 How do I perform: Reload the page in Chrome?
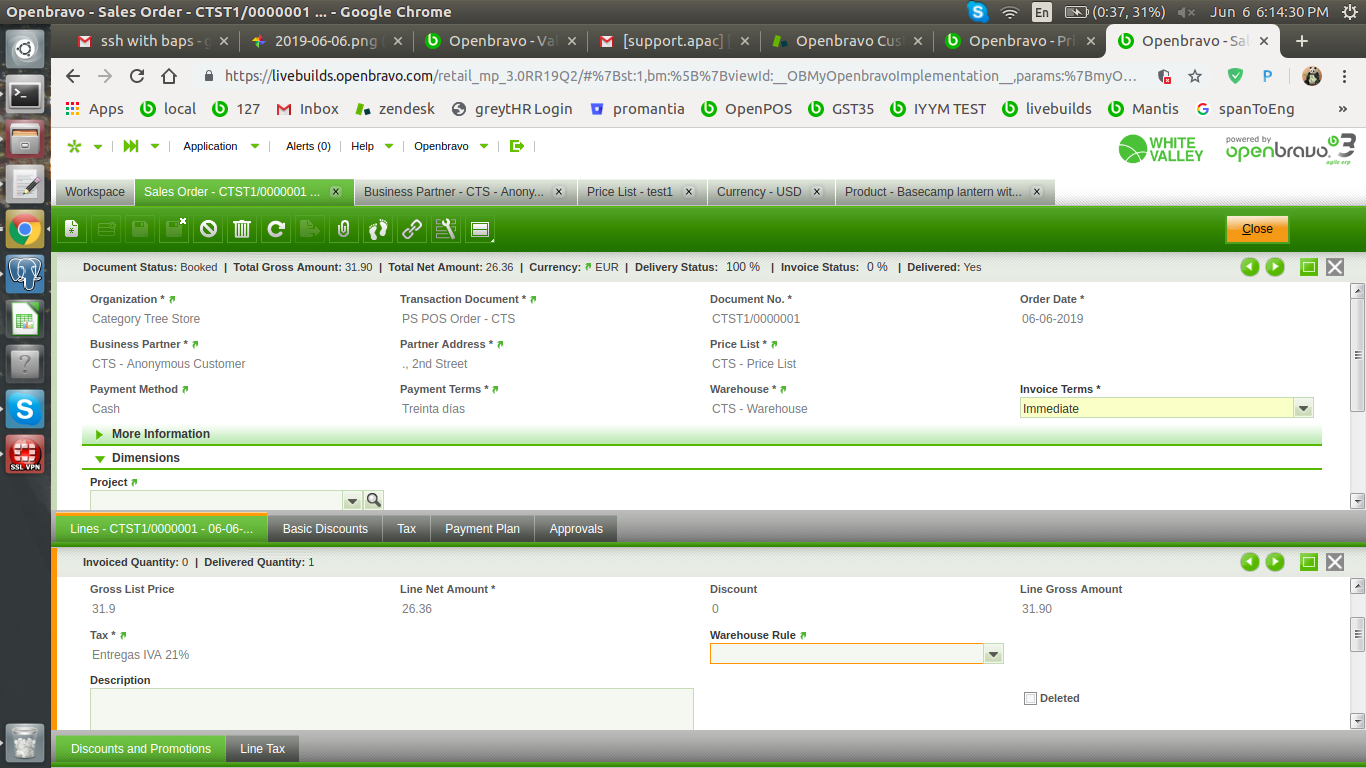(137, 76)
